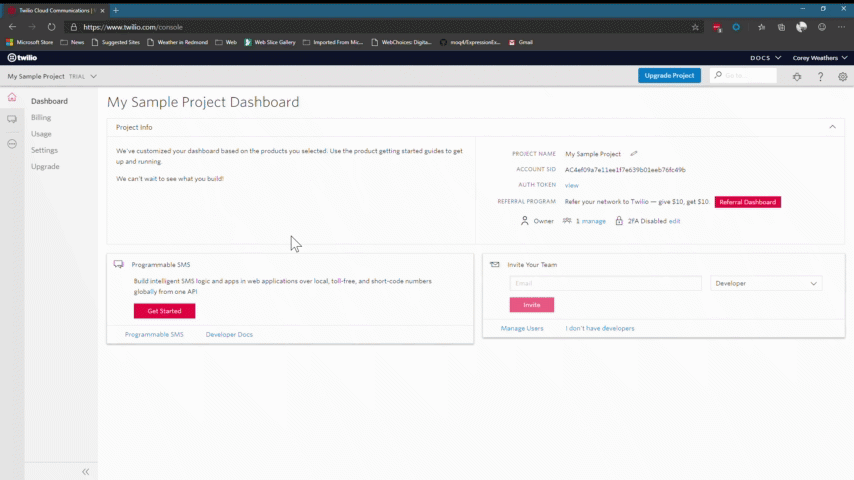
Task: Click the Programmable SMS card heading
Action: [161, 265]
